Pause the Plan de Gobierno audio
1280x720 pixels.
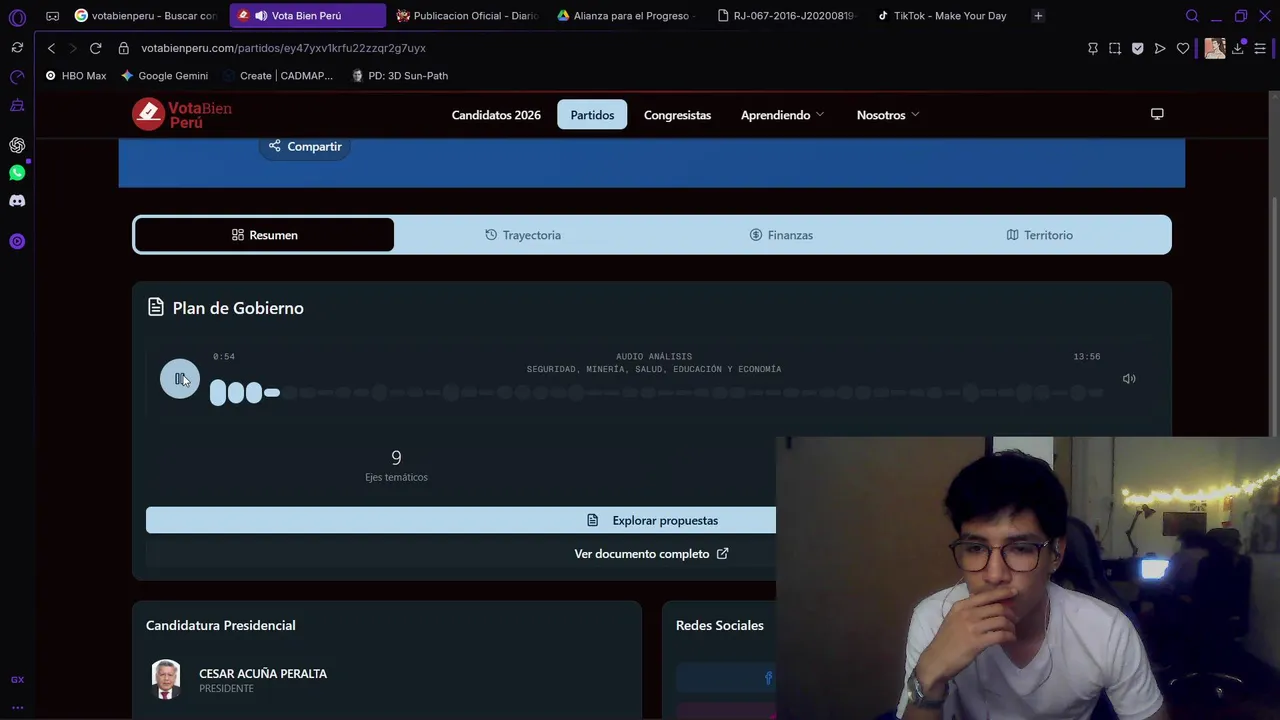point(180,378)
